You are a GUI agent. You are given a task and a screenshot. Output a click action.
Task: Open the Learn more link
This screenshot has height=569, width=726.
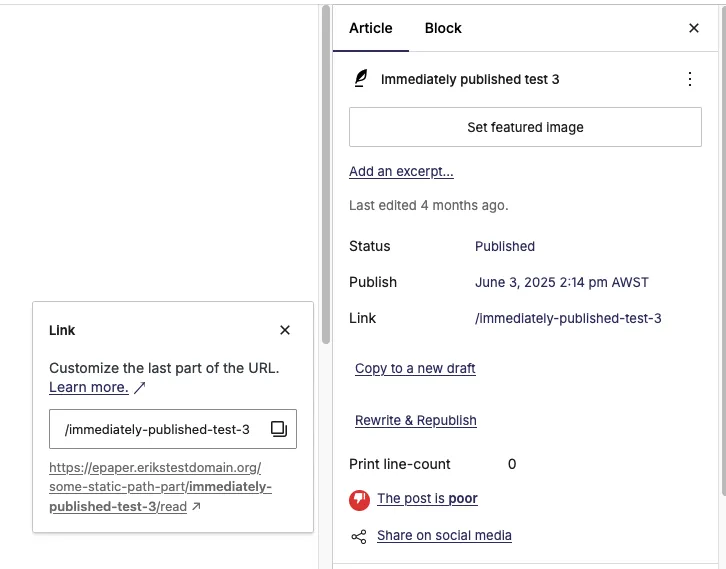(x=88, y=387)
